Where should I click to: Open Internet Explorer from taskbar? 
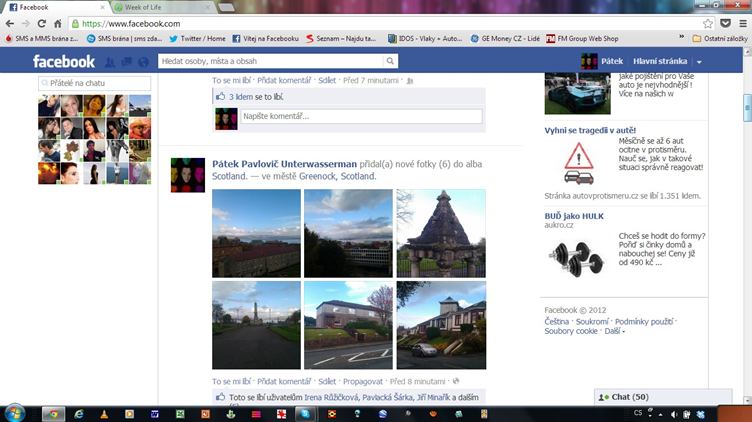79,414
